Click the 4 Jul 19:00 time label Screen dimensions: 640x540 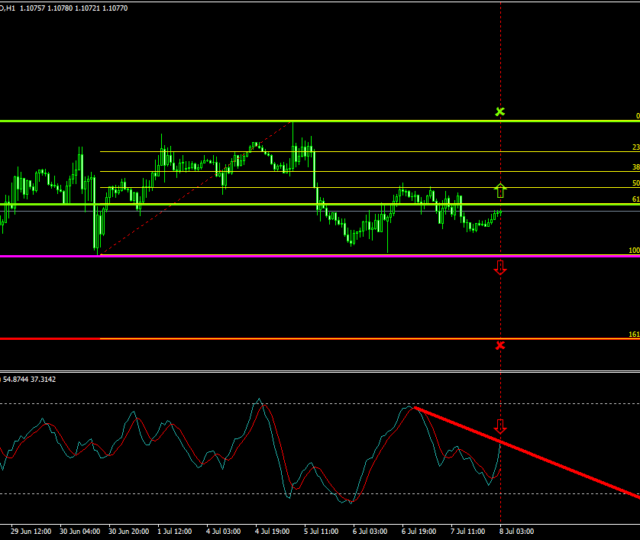272,531
